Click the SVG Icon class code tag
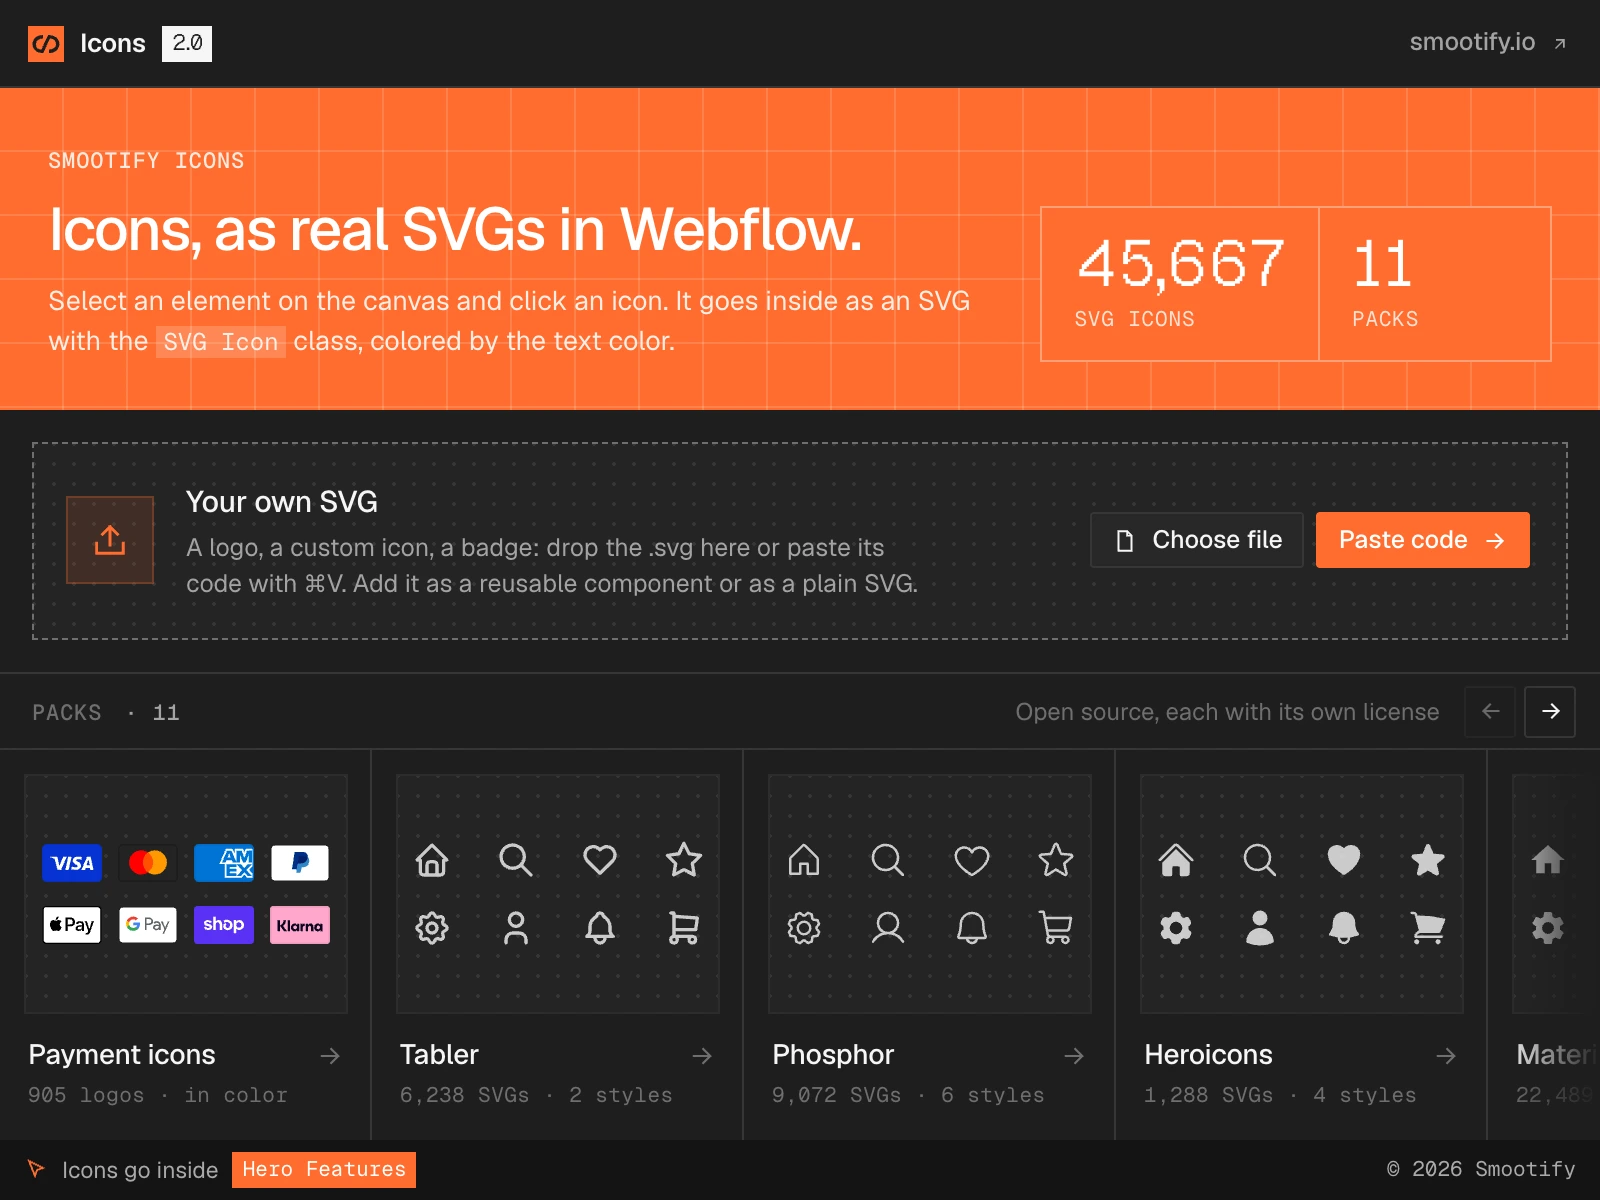 (221, 342)
